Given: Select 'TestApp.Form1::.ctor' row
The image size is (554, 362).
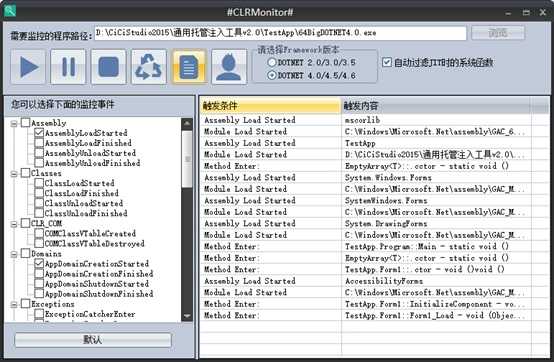Looking at the screenshot, I should (366, 269).
